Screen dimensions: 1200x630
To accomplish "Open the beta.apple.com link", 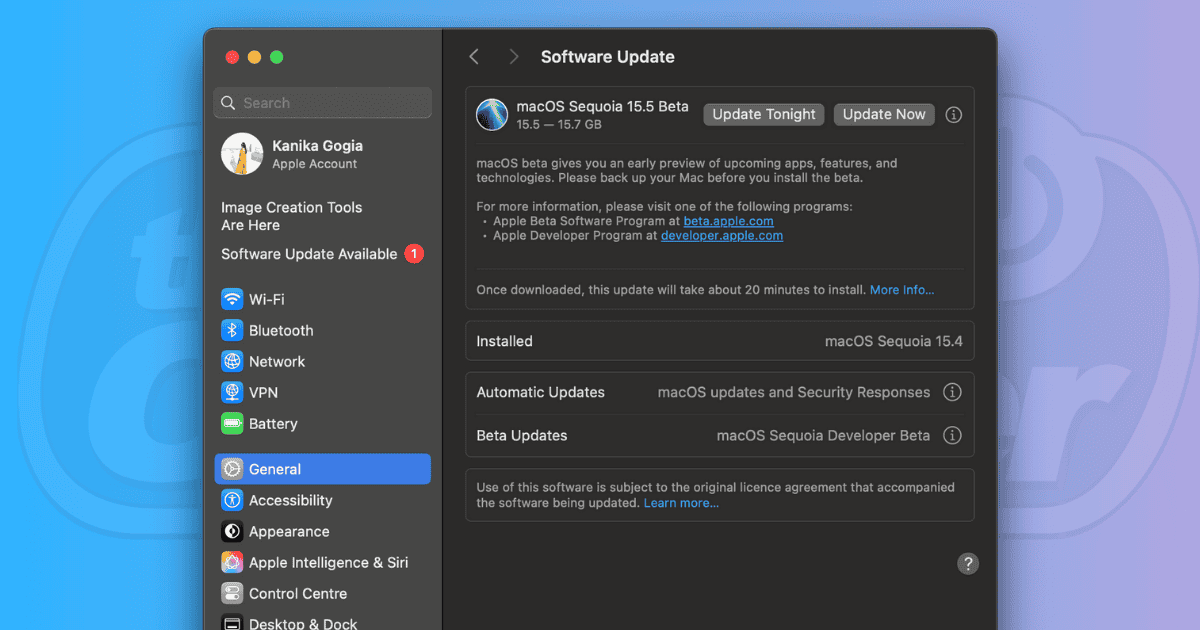I will (728, 221).
